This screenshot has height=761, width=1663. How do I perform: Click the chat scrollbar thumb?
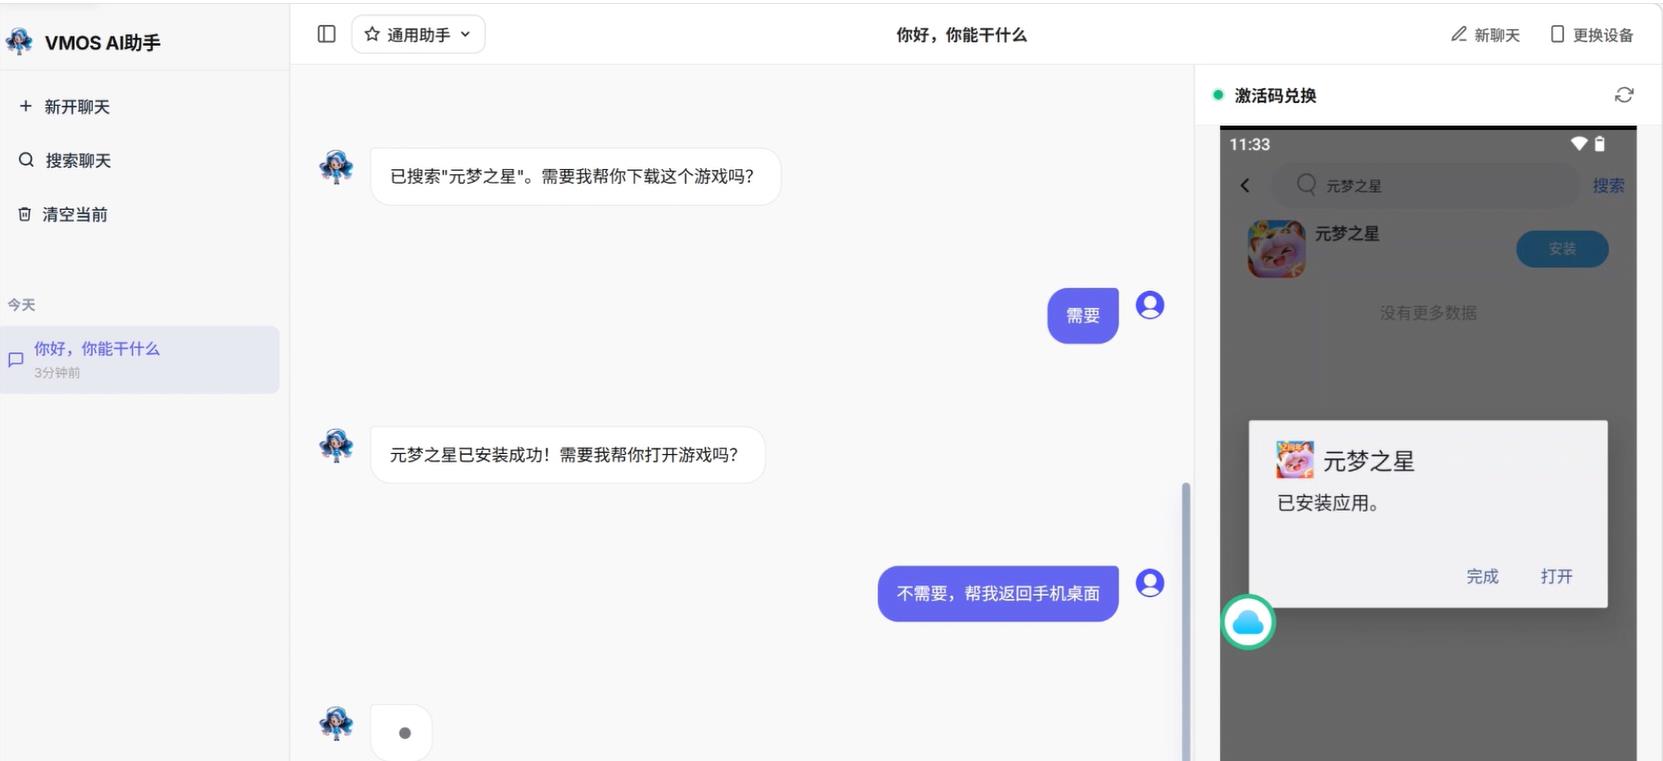(x=1186, y=620)
